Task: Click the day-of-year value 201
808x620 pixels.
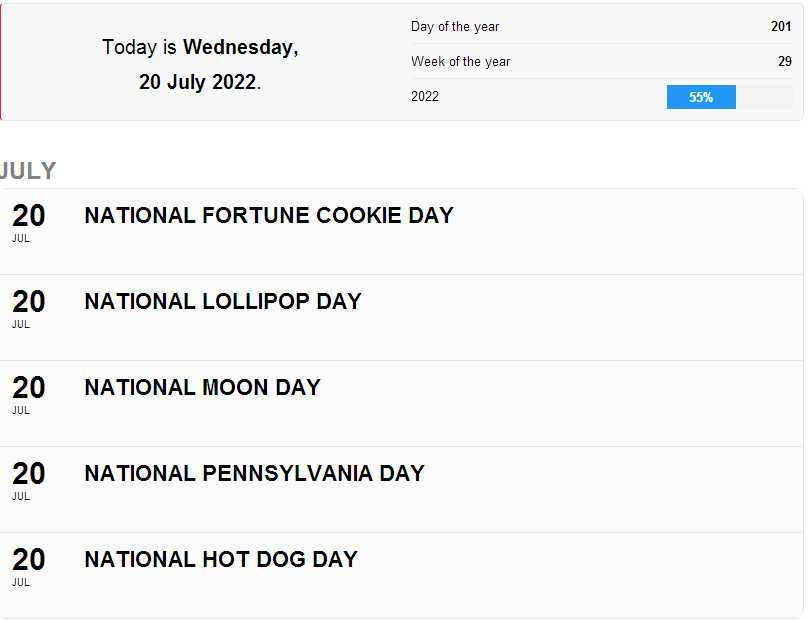Action: pos(781,27)
